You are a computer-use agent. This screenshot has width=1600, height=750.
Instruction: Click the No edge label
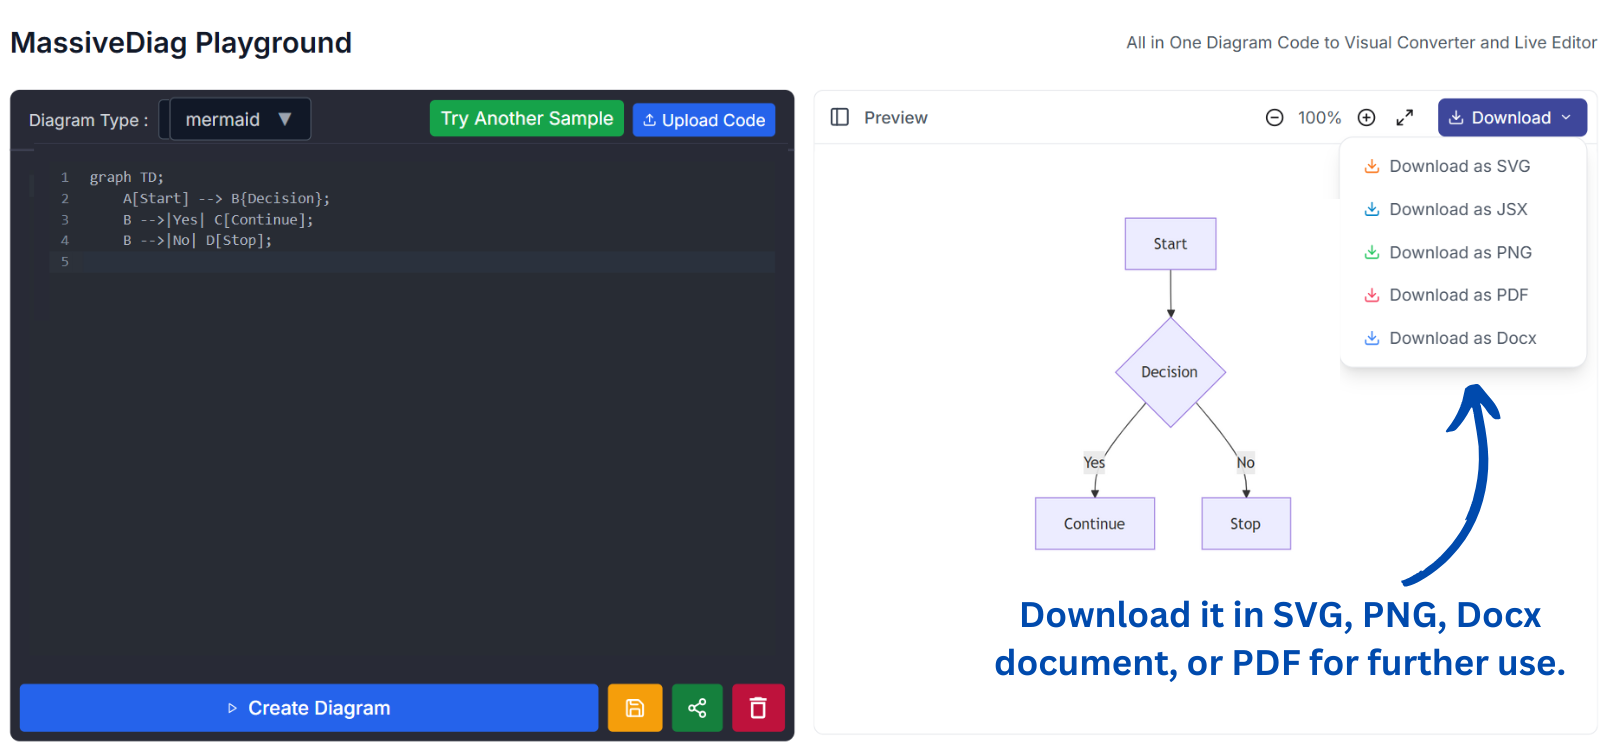coord(1246,462)
